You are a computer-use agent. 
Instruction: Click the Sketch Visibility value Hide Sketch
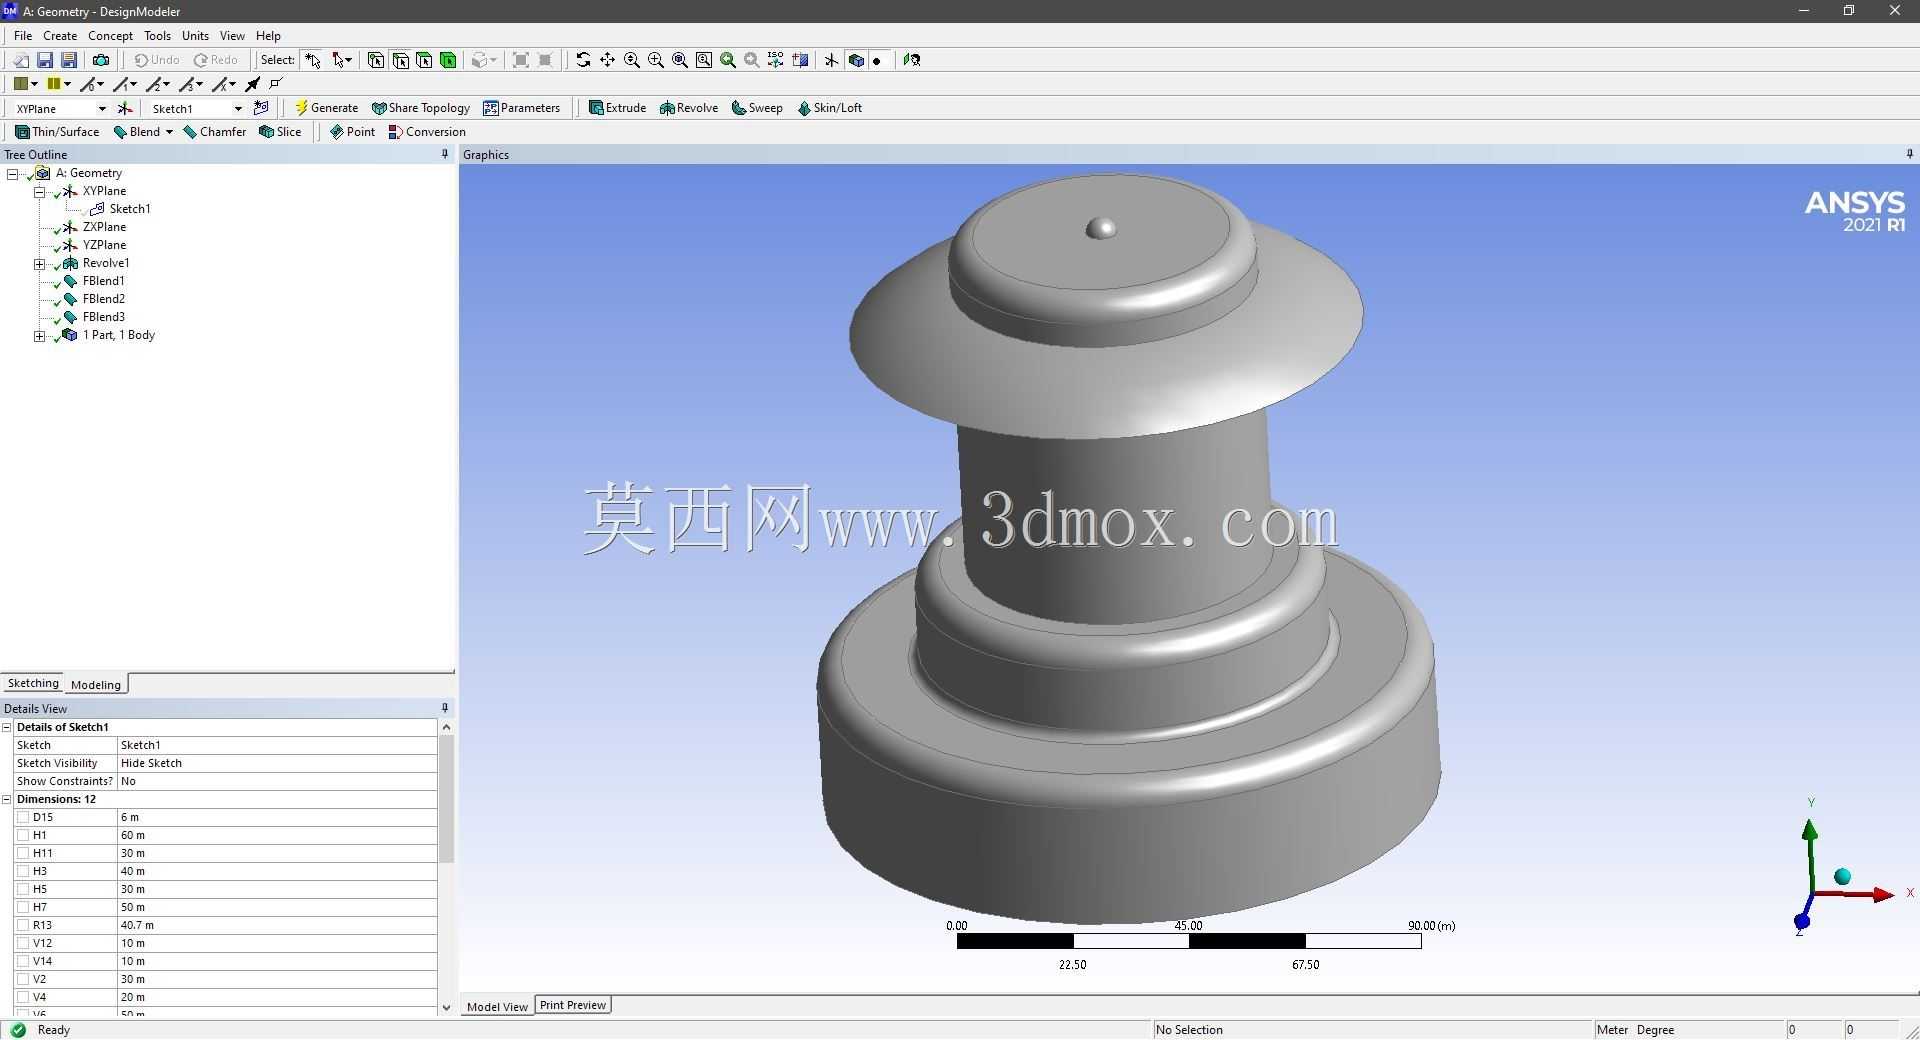(277, 763)
